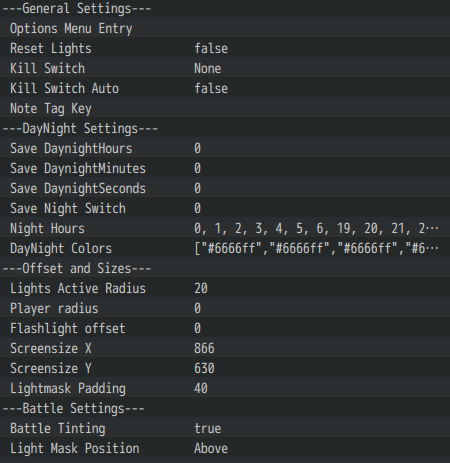450x463 pixels.
Task: Open the Night Hours value list
Action: click(x=316, y=229)
